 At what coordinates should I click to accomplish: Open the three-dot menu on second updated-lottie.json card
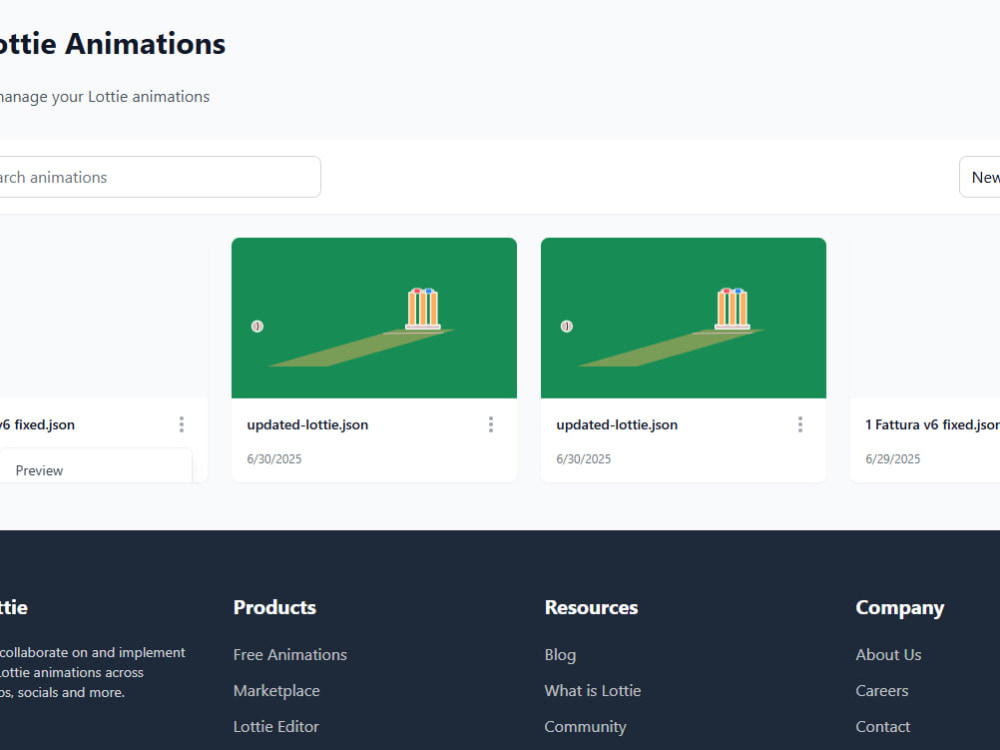tap(800, 425)
